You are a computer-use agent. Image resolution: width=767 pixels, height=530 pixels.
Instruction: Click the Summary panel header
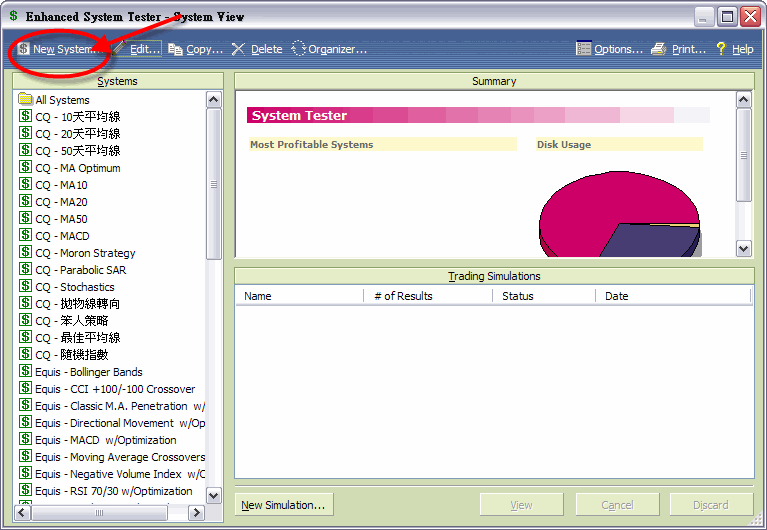pyautogui.click(x=494, y=81)
